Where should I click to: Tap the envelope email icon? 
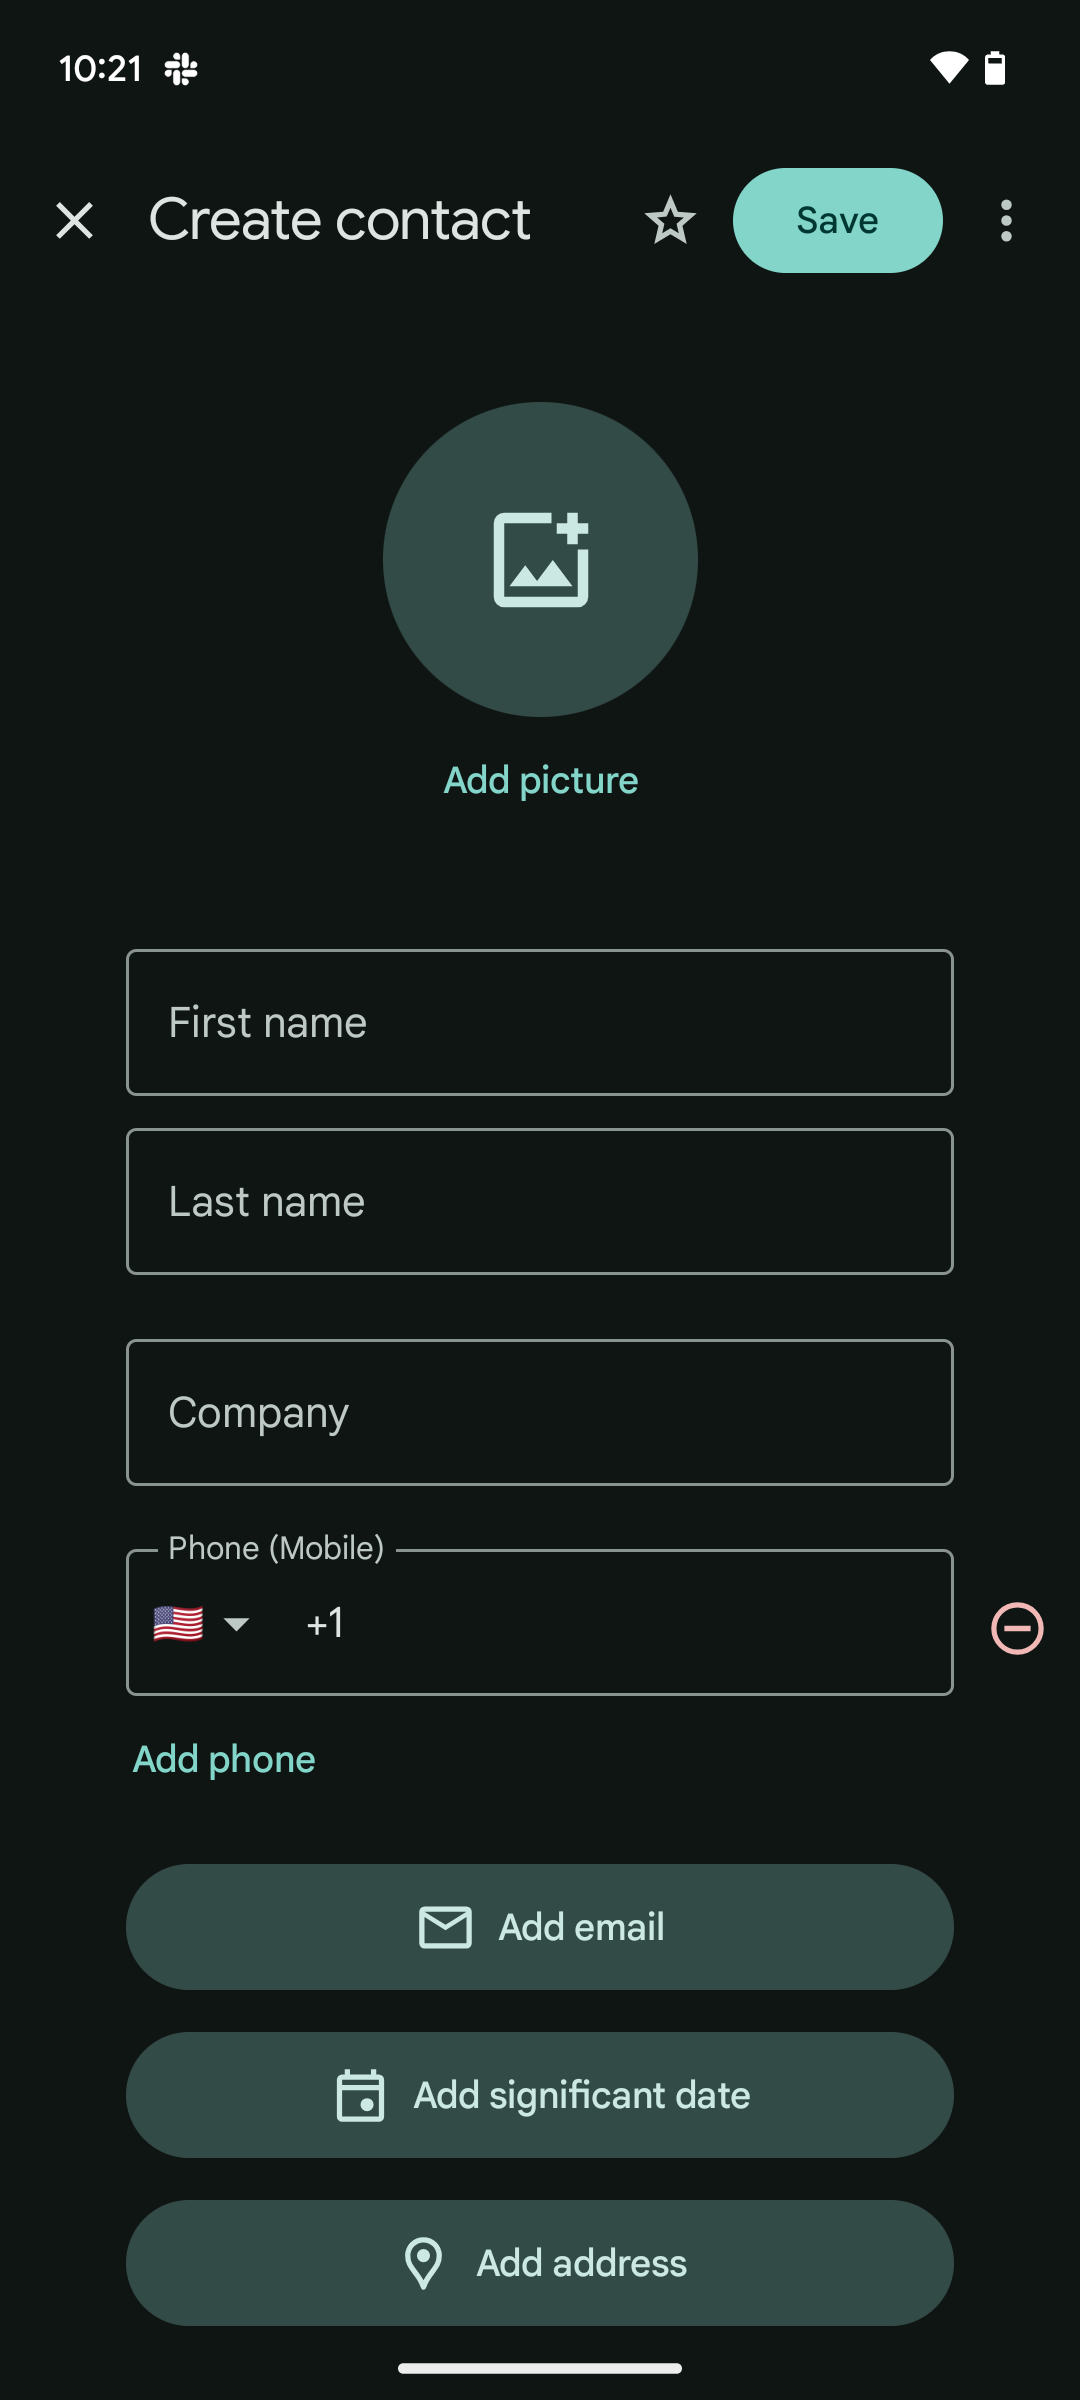click(x=445, y=1927)
